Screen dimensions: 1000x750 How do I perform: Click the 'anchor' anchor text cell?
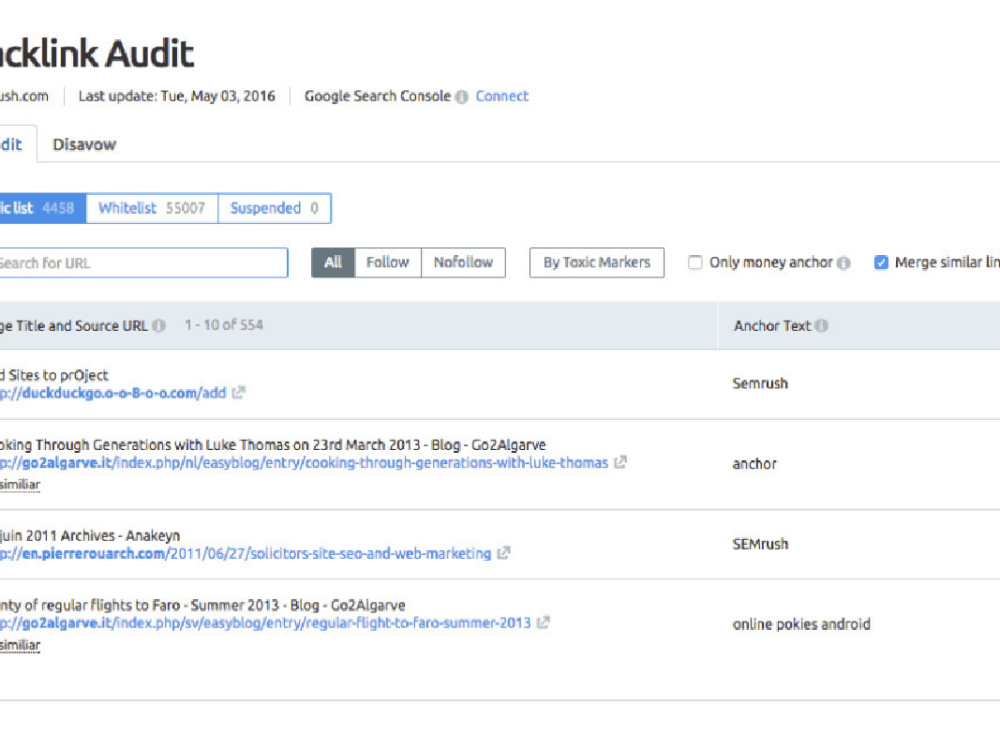[x=754, y=464]
